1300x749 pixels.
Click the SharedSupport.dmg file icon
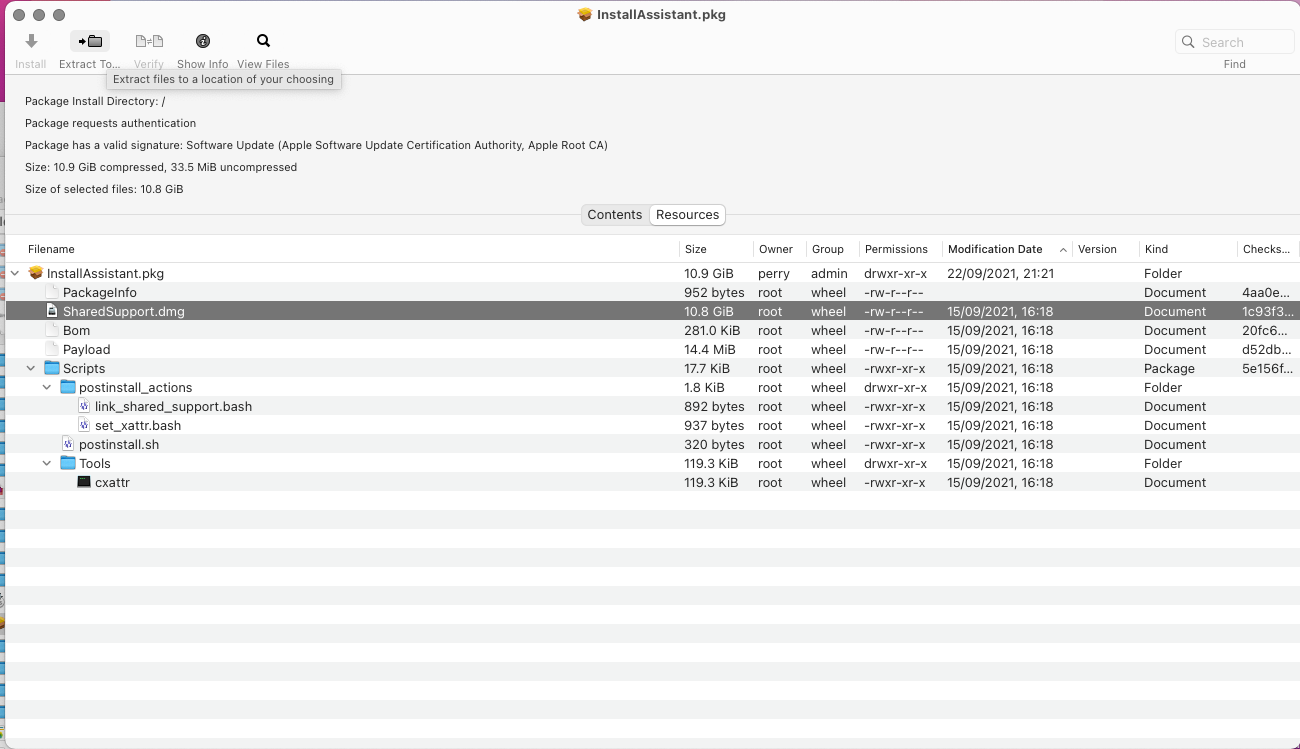click(52, 311)
